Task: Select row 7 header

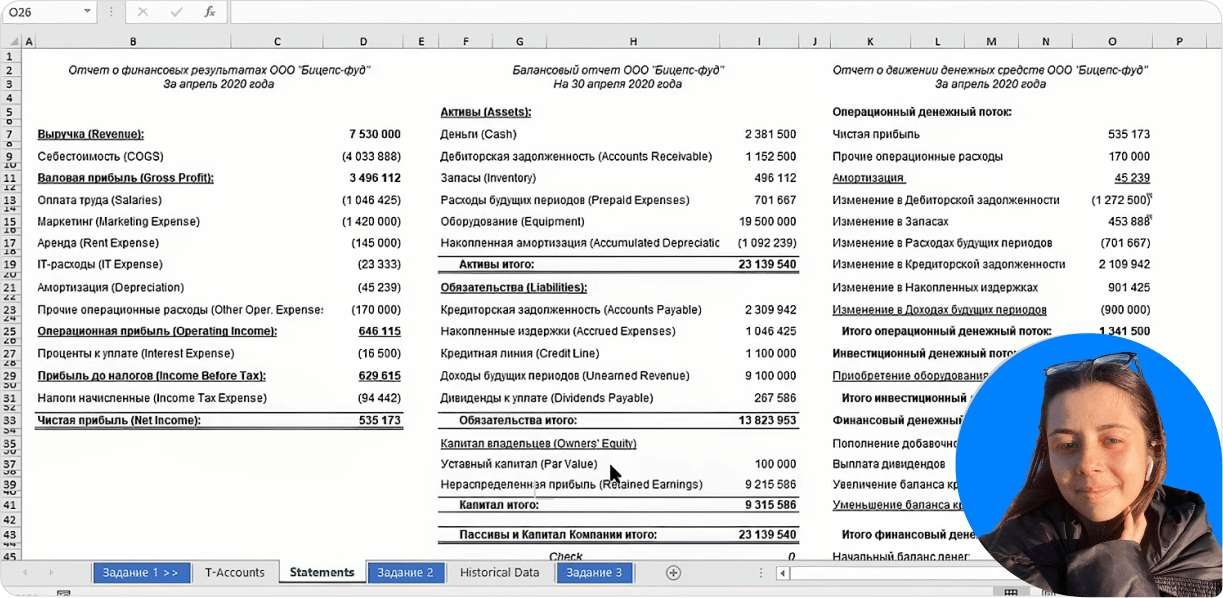Action: point(10,135)
